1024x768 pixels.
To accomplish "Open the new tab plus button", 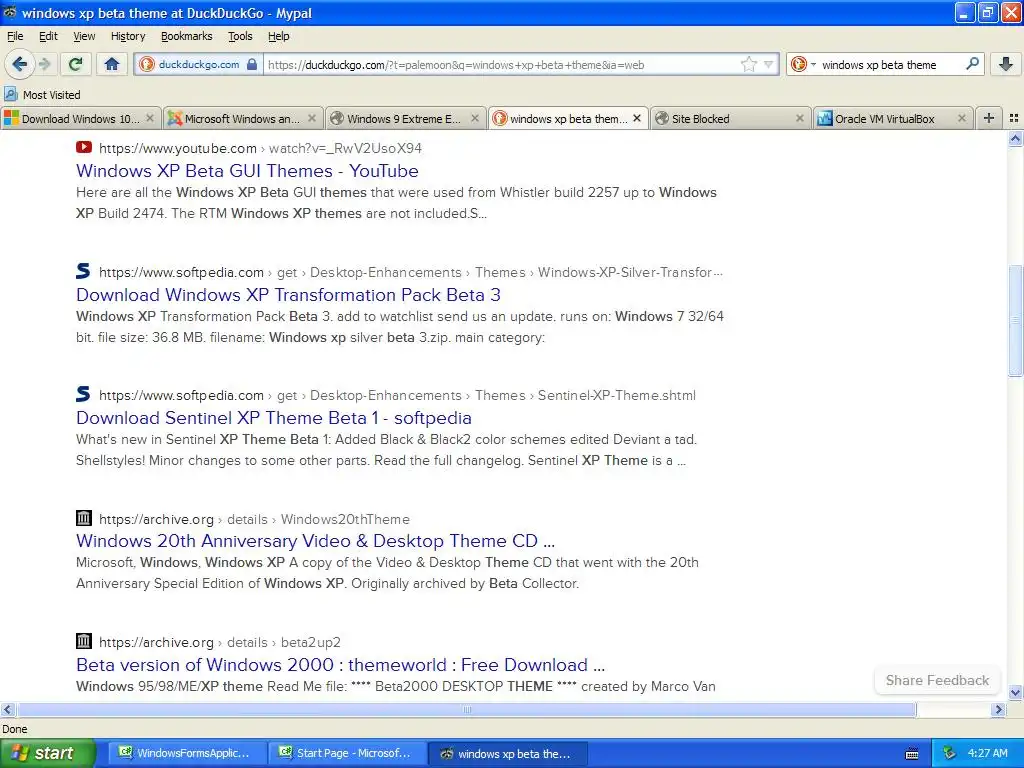I will [x=989, y=118].
